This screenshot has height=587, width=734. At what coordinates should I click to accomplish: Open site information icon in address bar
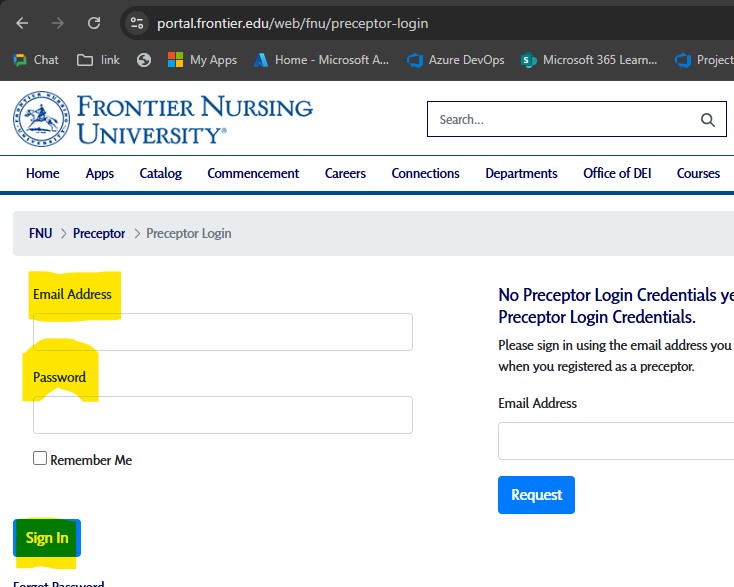click(137, 23)
